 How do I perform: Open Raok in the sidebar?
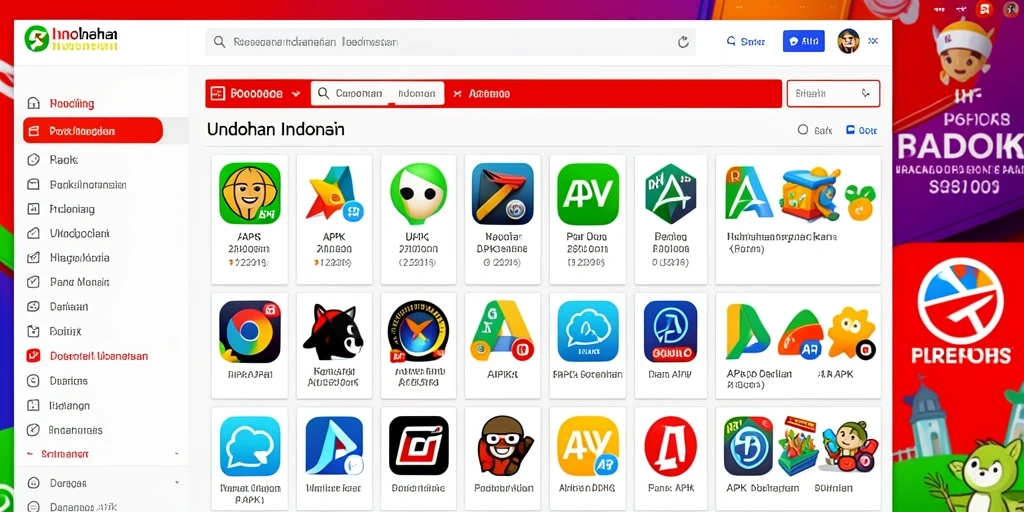tap(52, 159)
